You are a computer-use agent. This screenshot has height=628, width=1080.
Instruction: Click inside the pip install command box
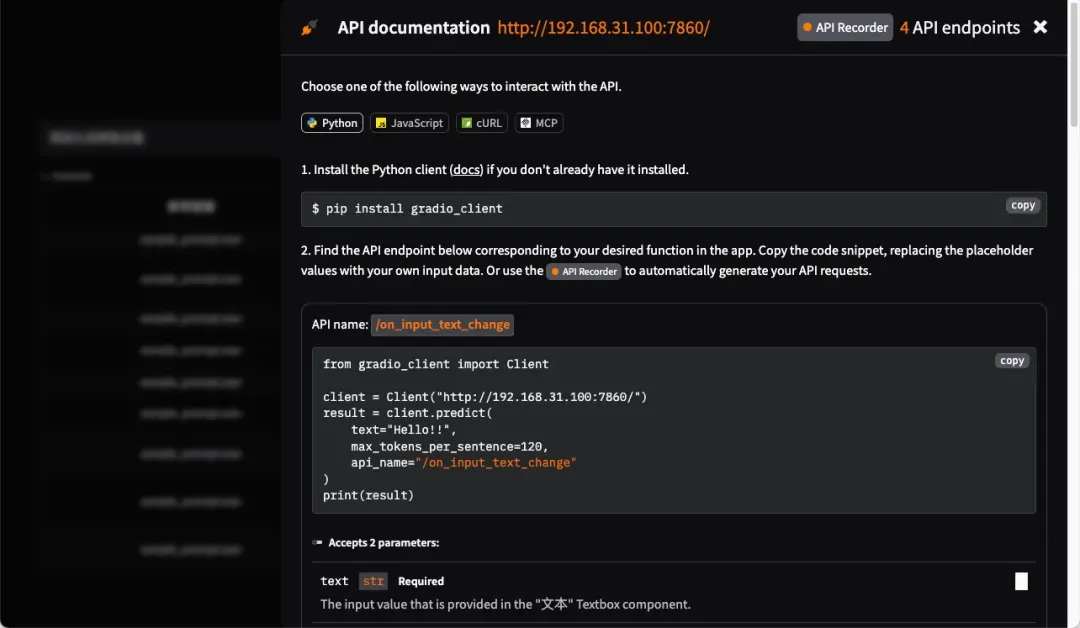[x=600, y=209]
